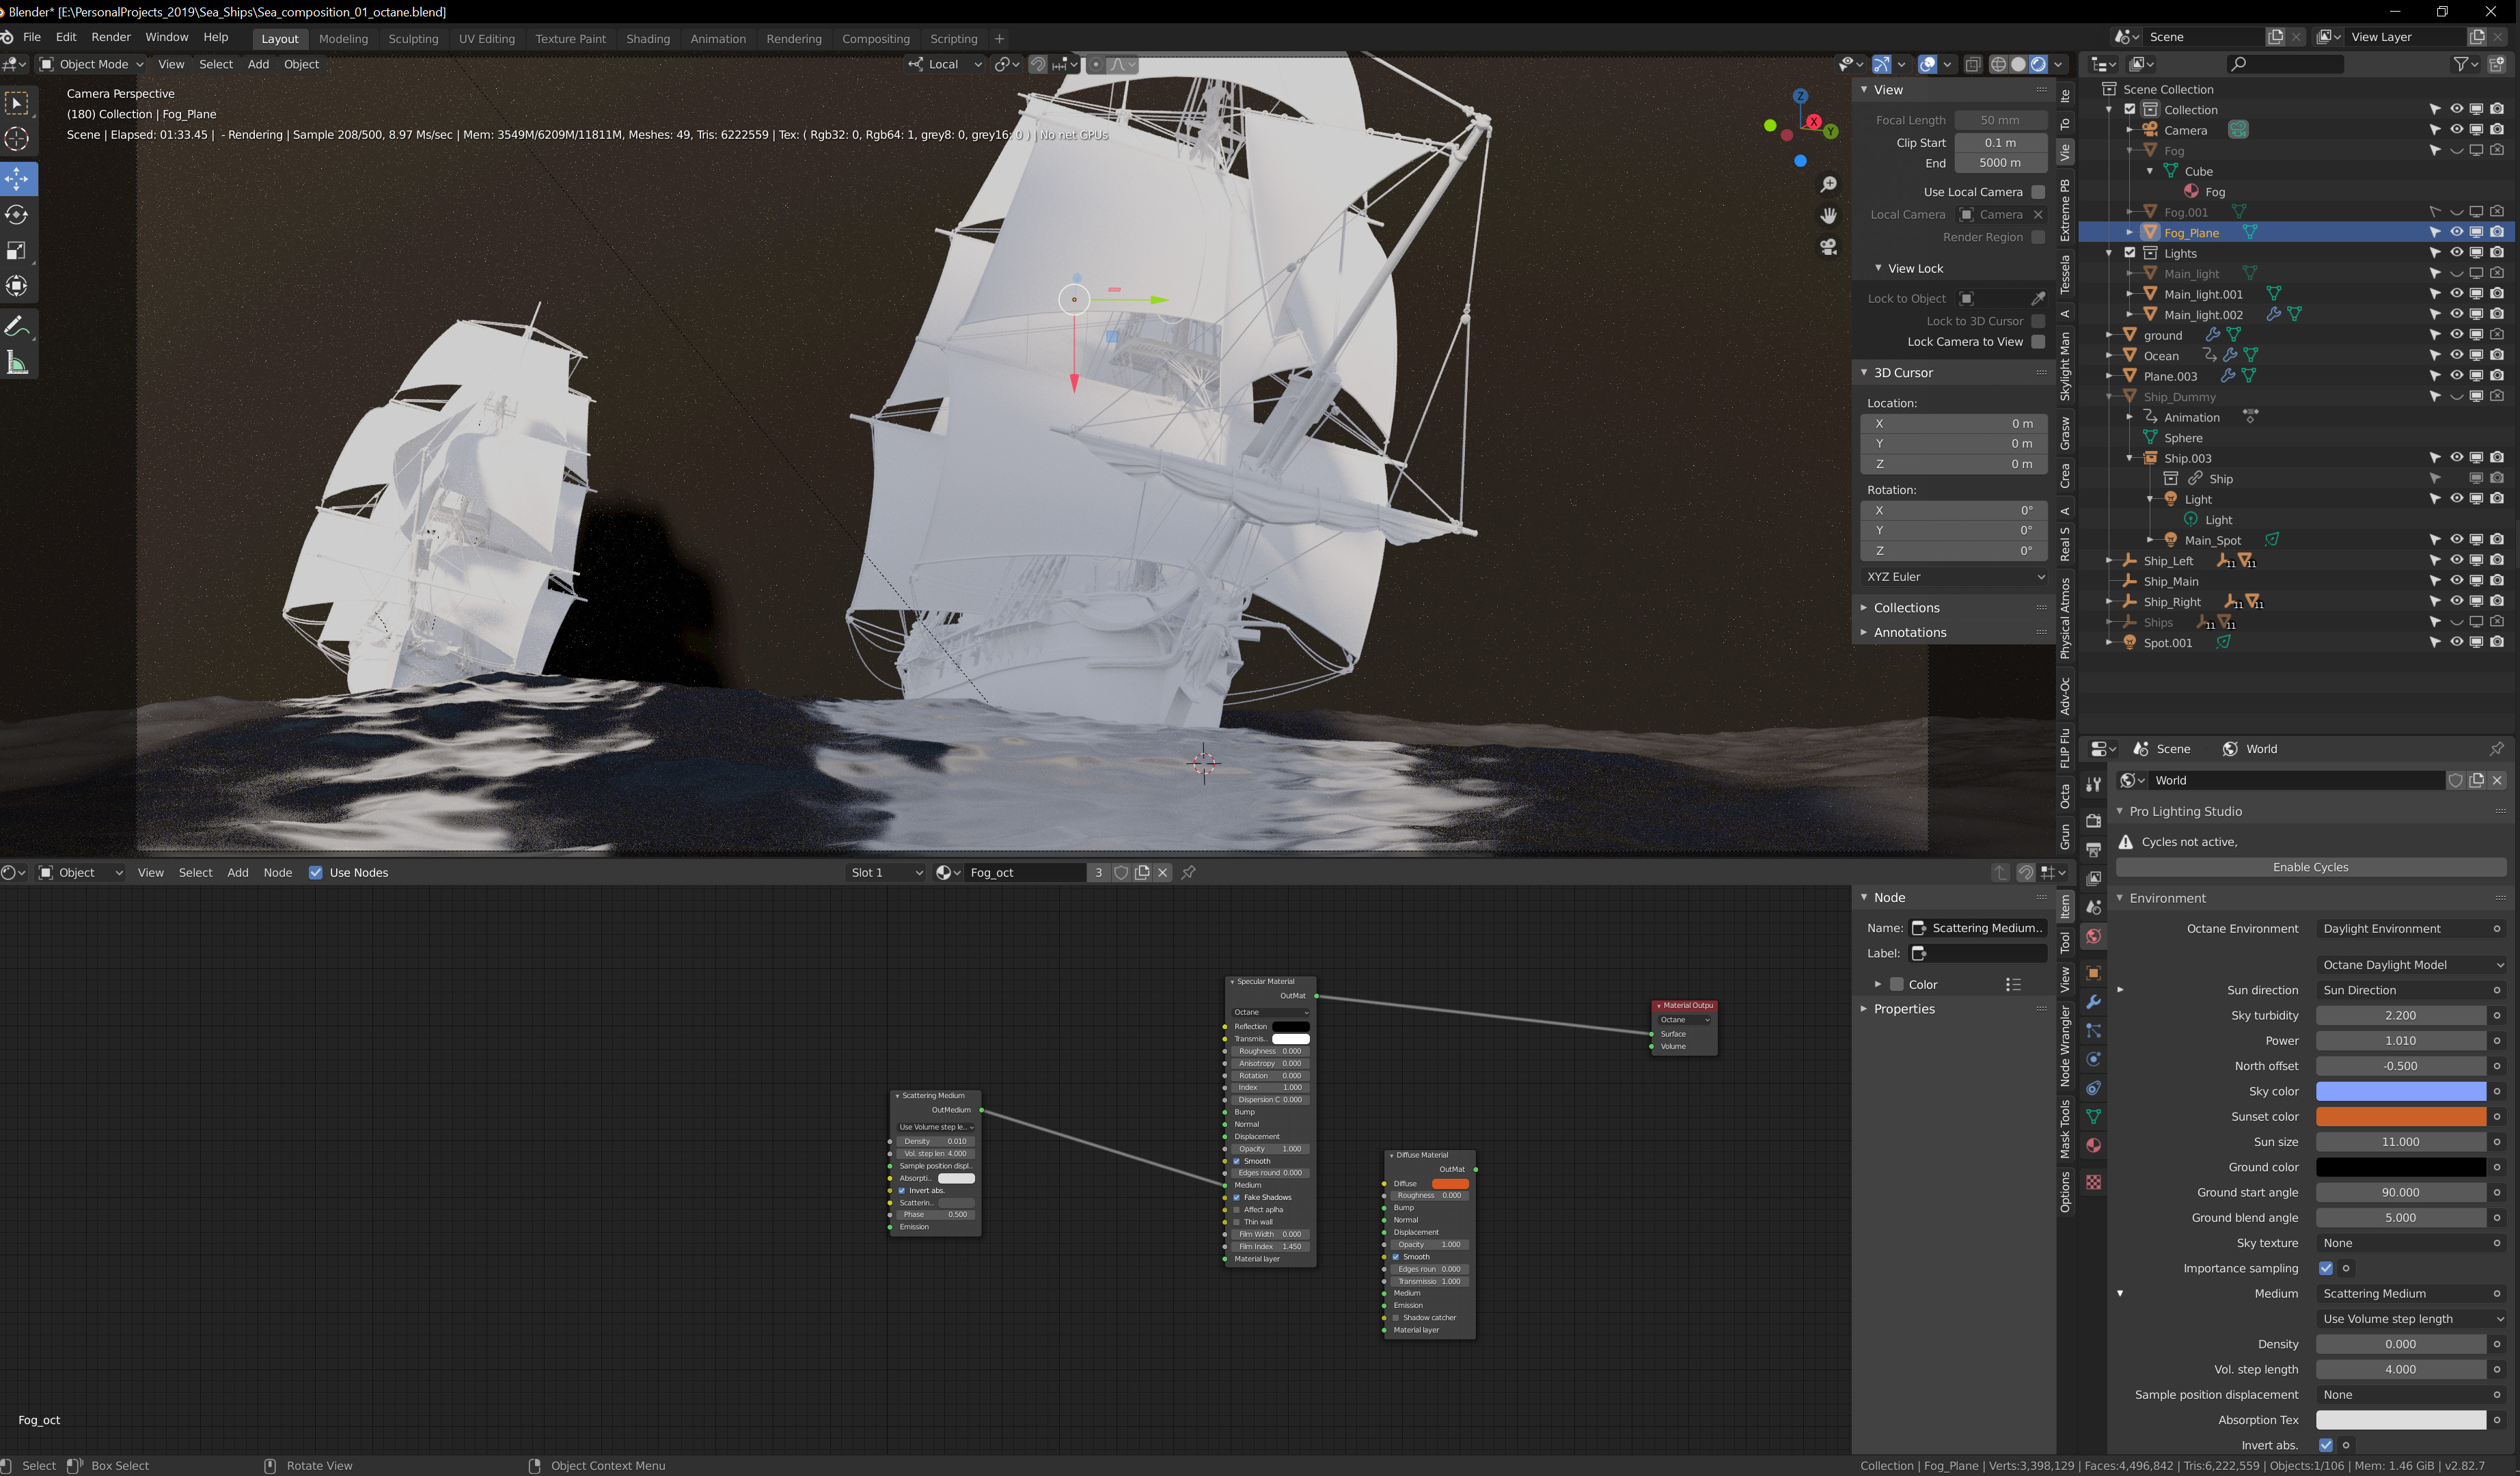The image size is (2520, 1476).
Task: Expand the Collections panel
Action: (1906, 608)
